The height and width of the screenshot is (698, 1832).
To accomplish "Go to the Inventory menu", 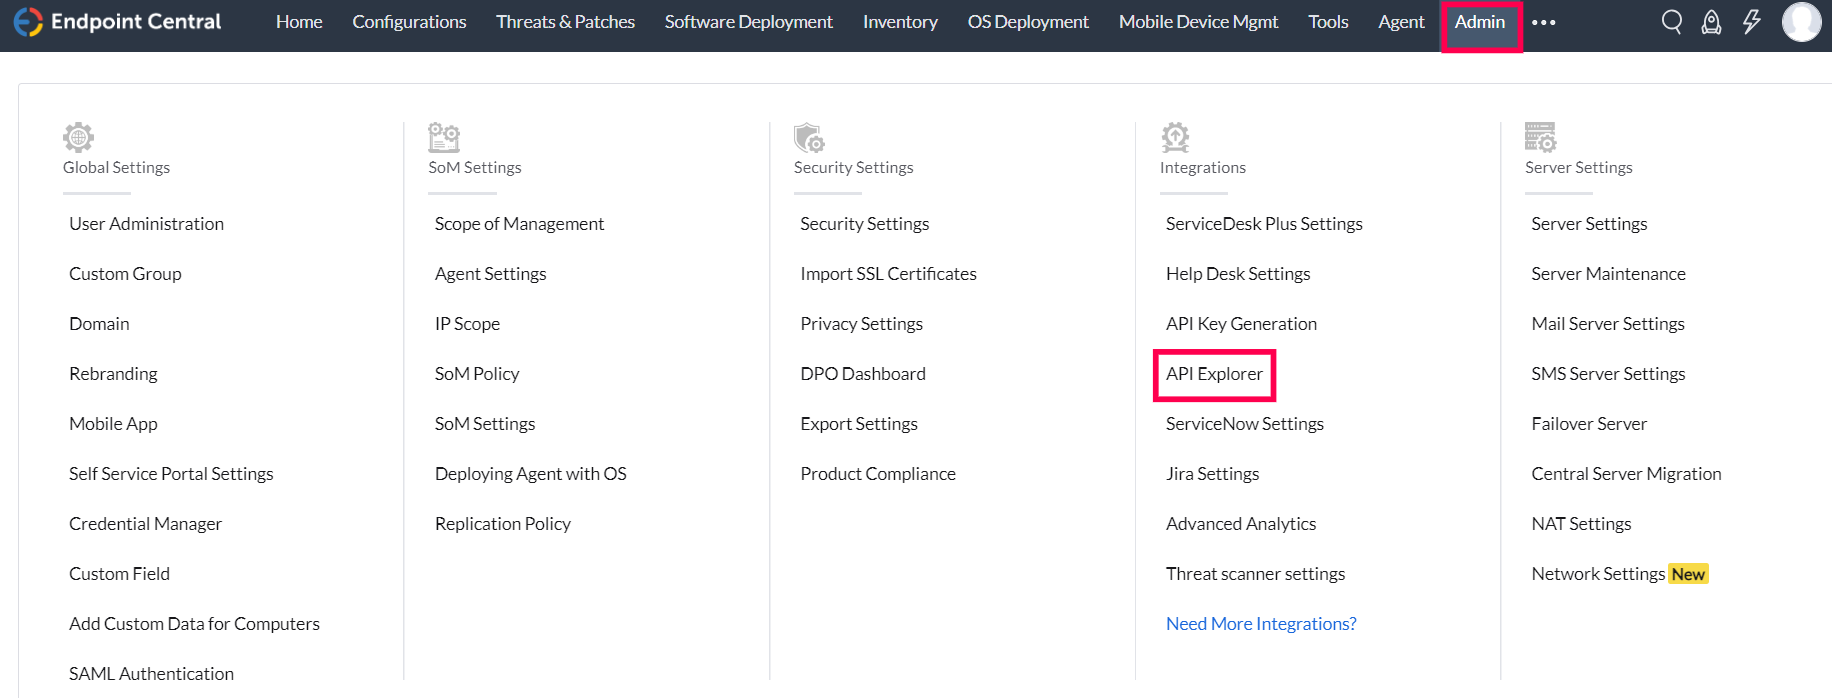I will coord(900,22).
